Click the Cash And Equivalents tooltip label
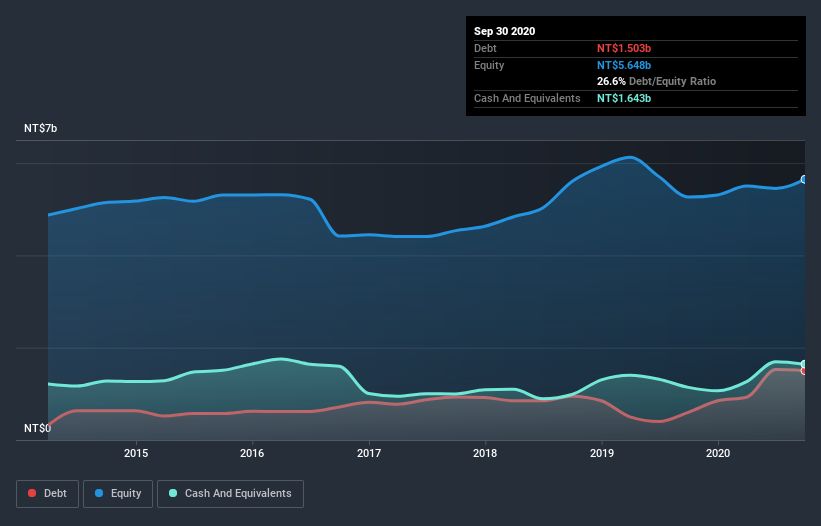This screenshot has width=821, height=526. (x=527, y=98)
